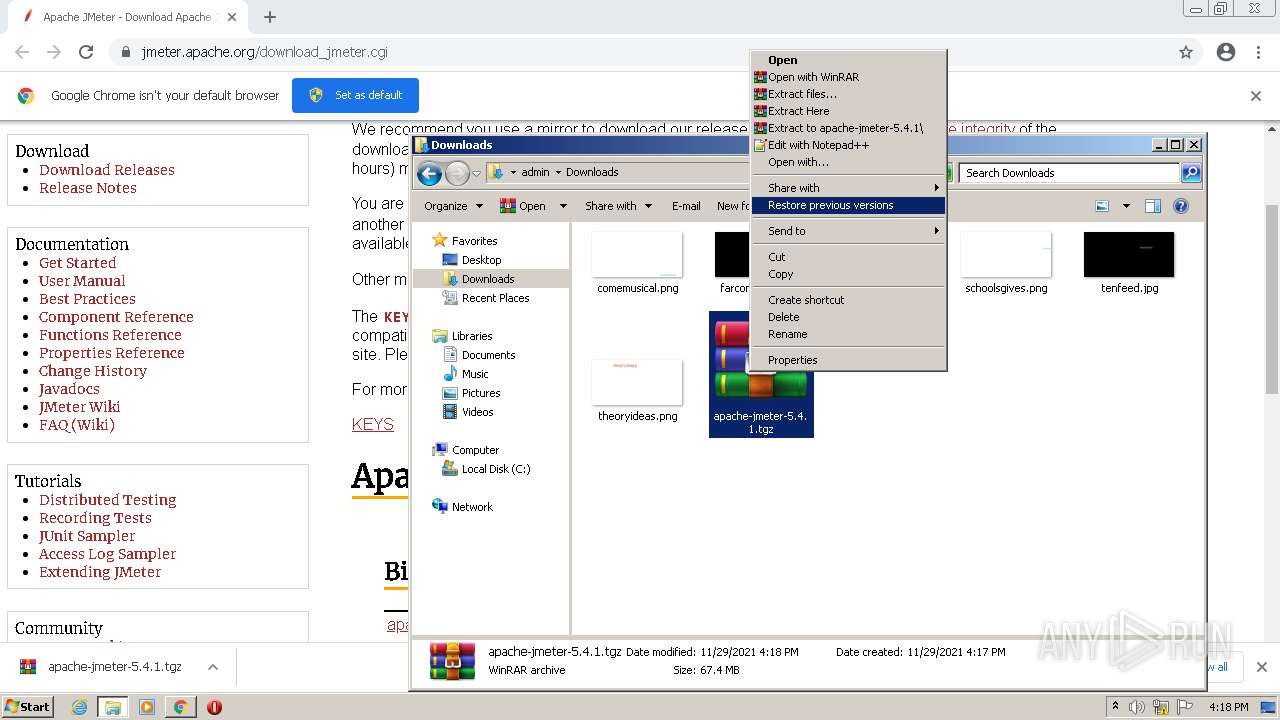The image size is (1280, 720).
Task: Click E-mail in Explorer toolbar
Action: [686, 206]
